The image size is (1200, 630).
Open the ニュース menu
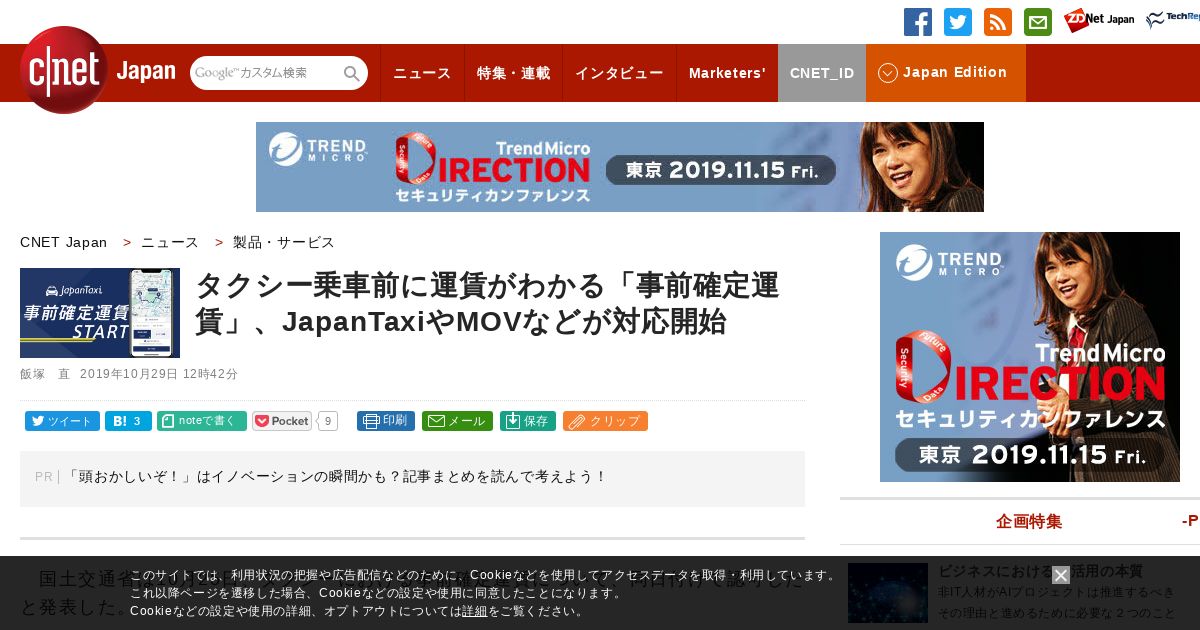[x=422, y=73]
